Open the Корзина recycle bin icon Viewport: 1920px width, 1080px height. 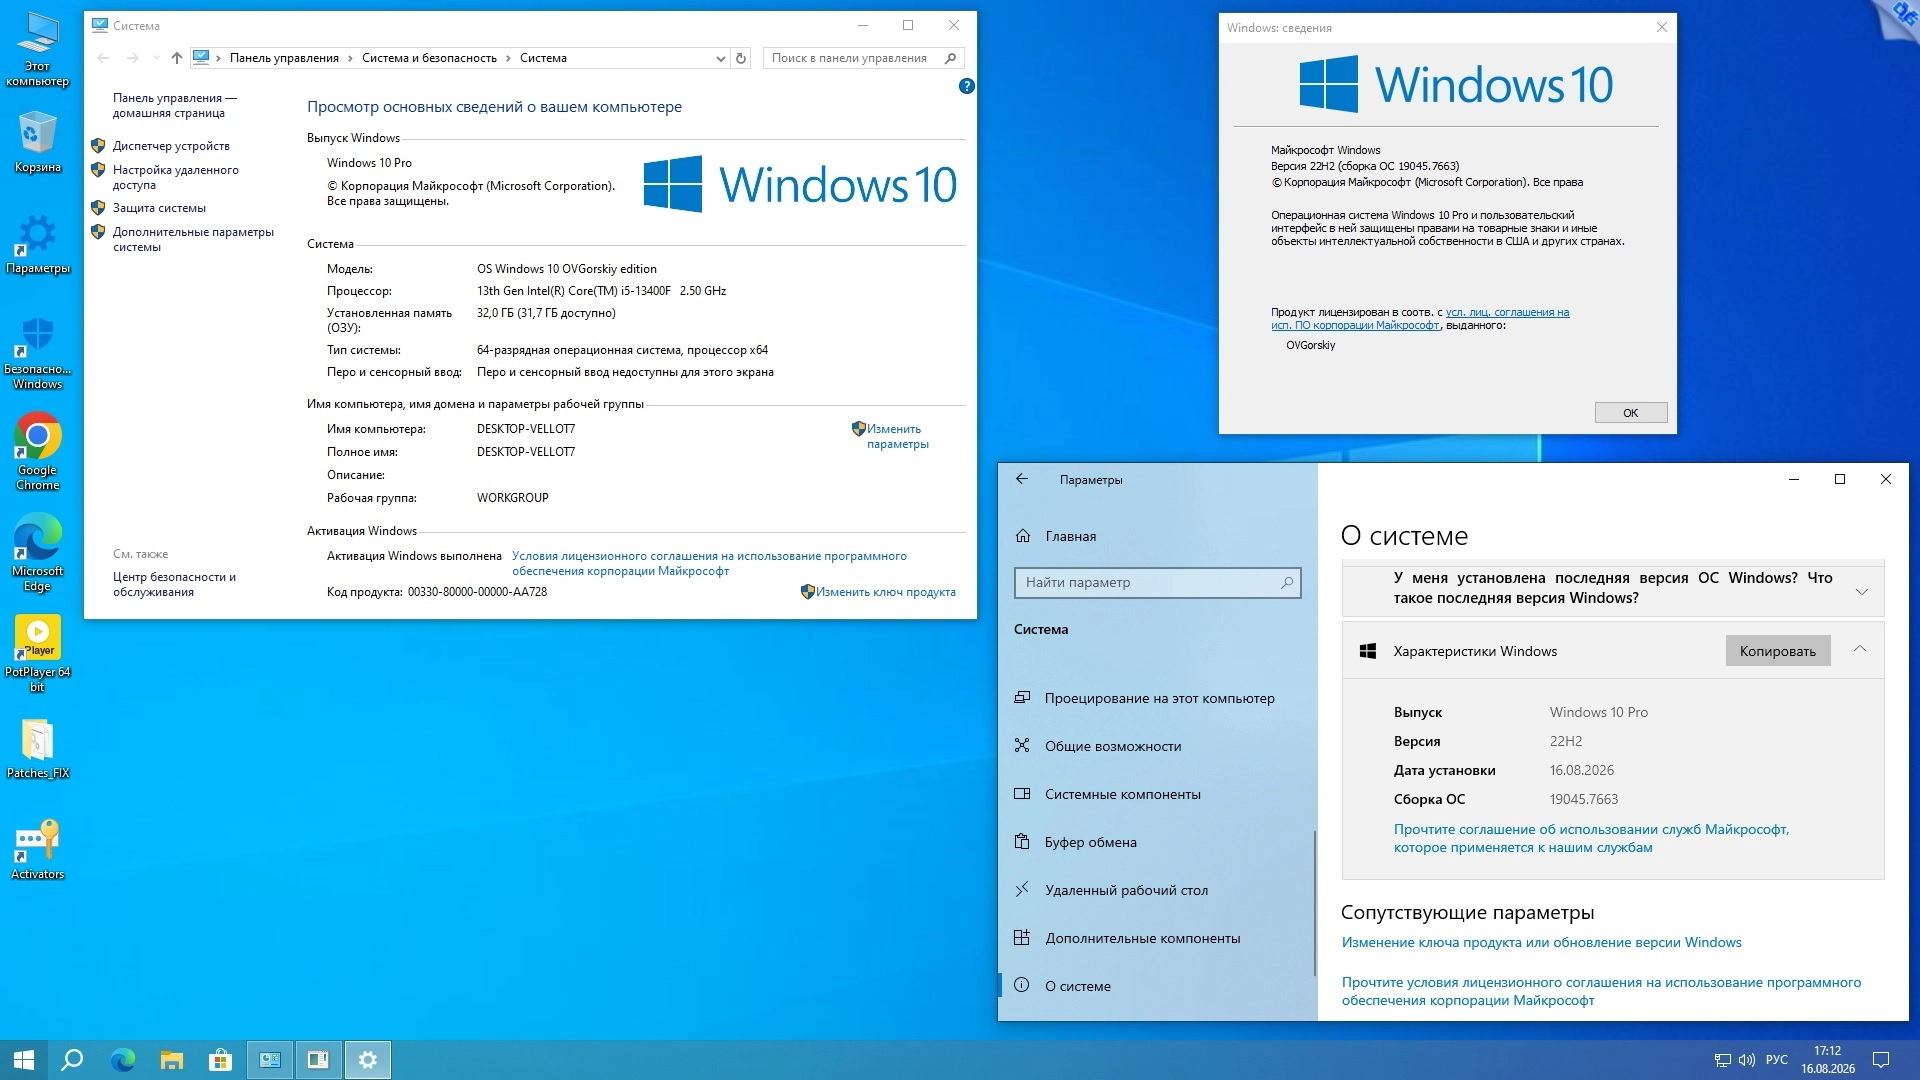(37, 142)
